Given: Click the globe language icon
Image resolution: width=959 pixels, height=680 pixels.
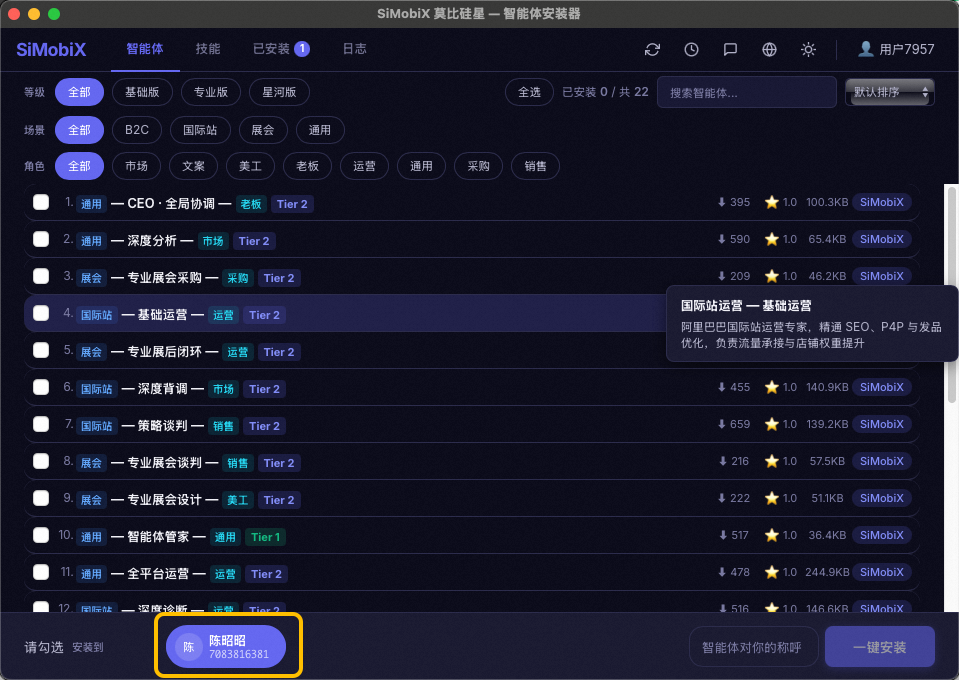Looking at the screenshot, I should [769, 50].
